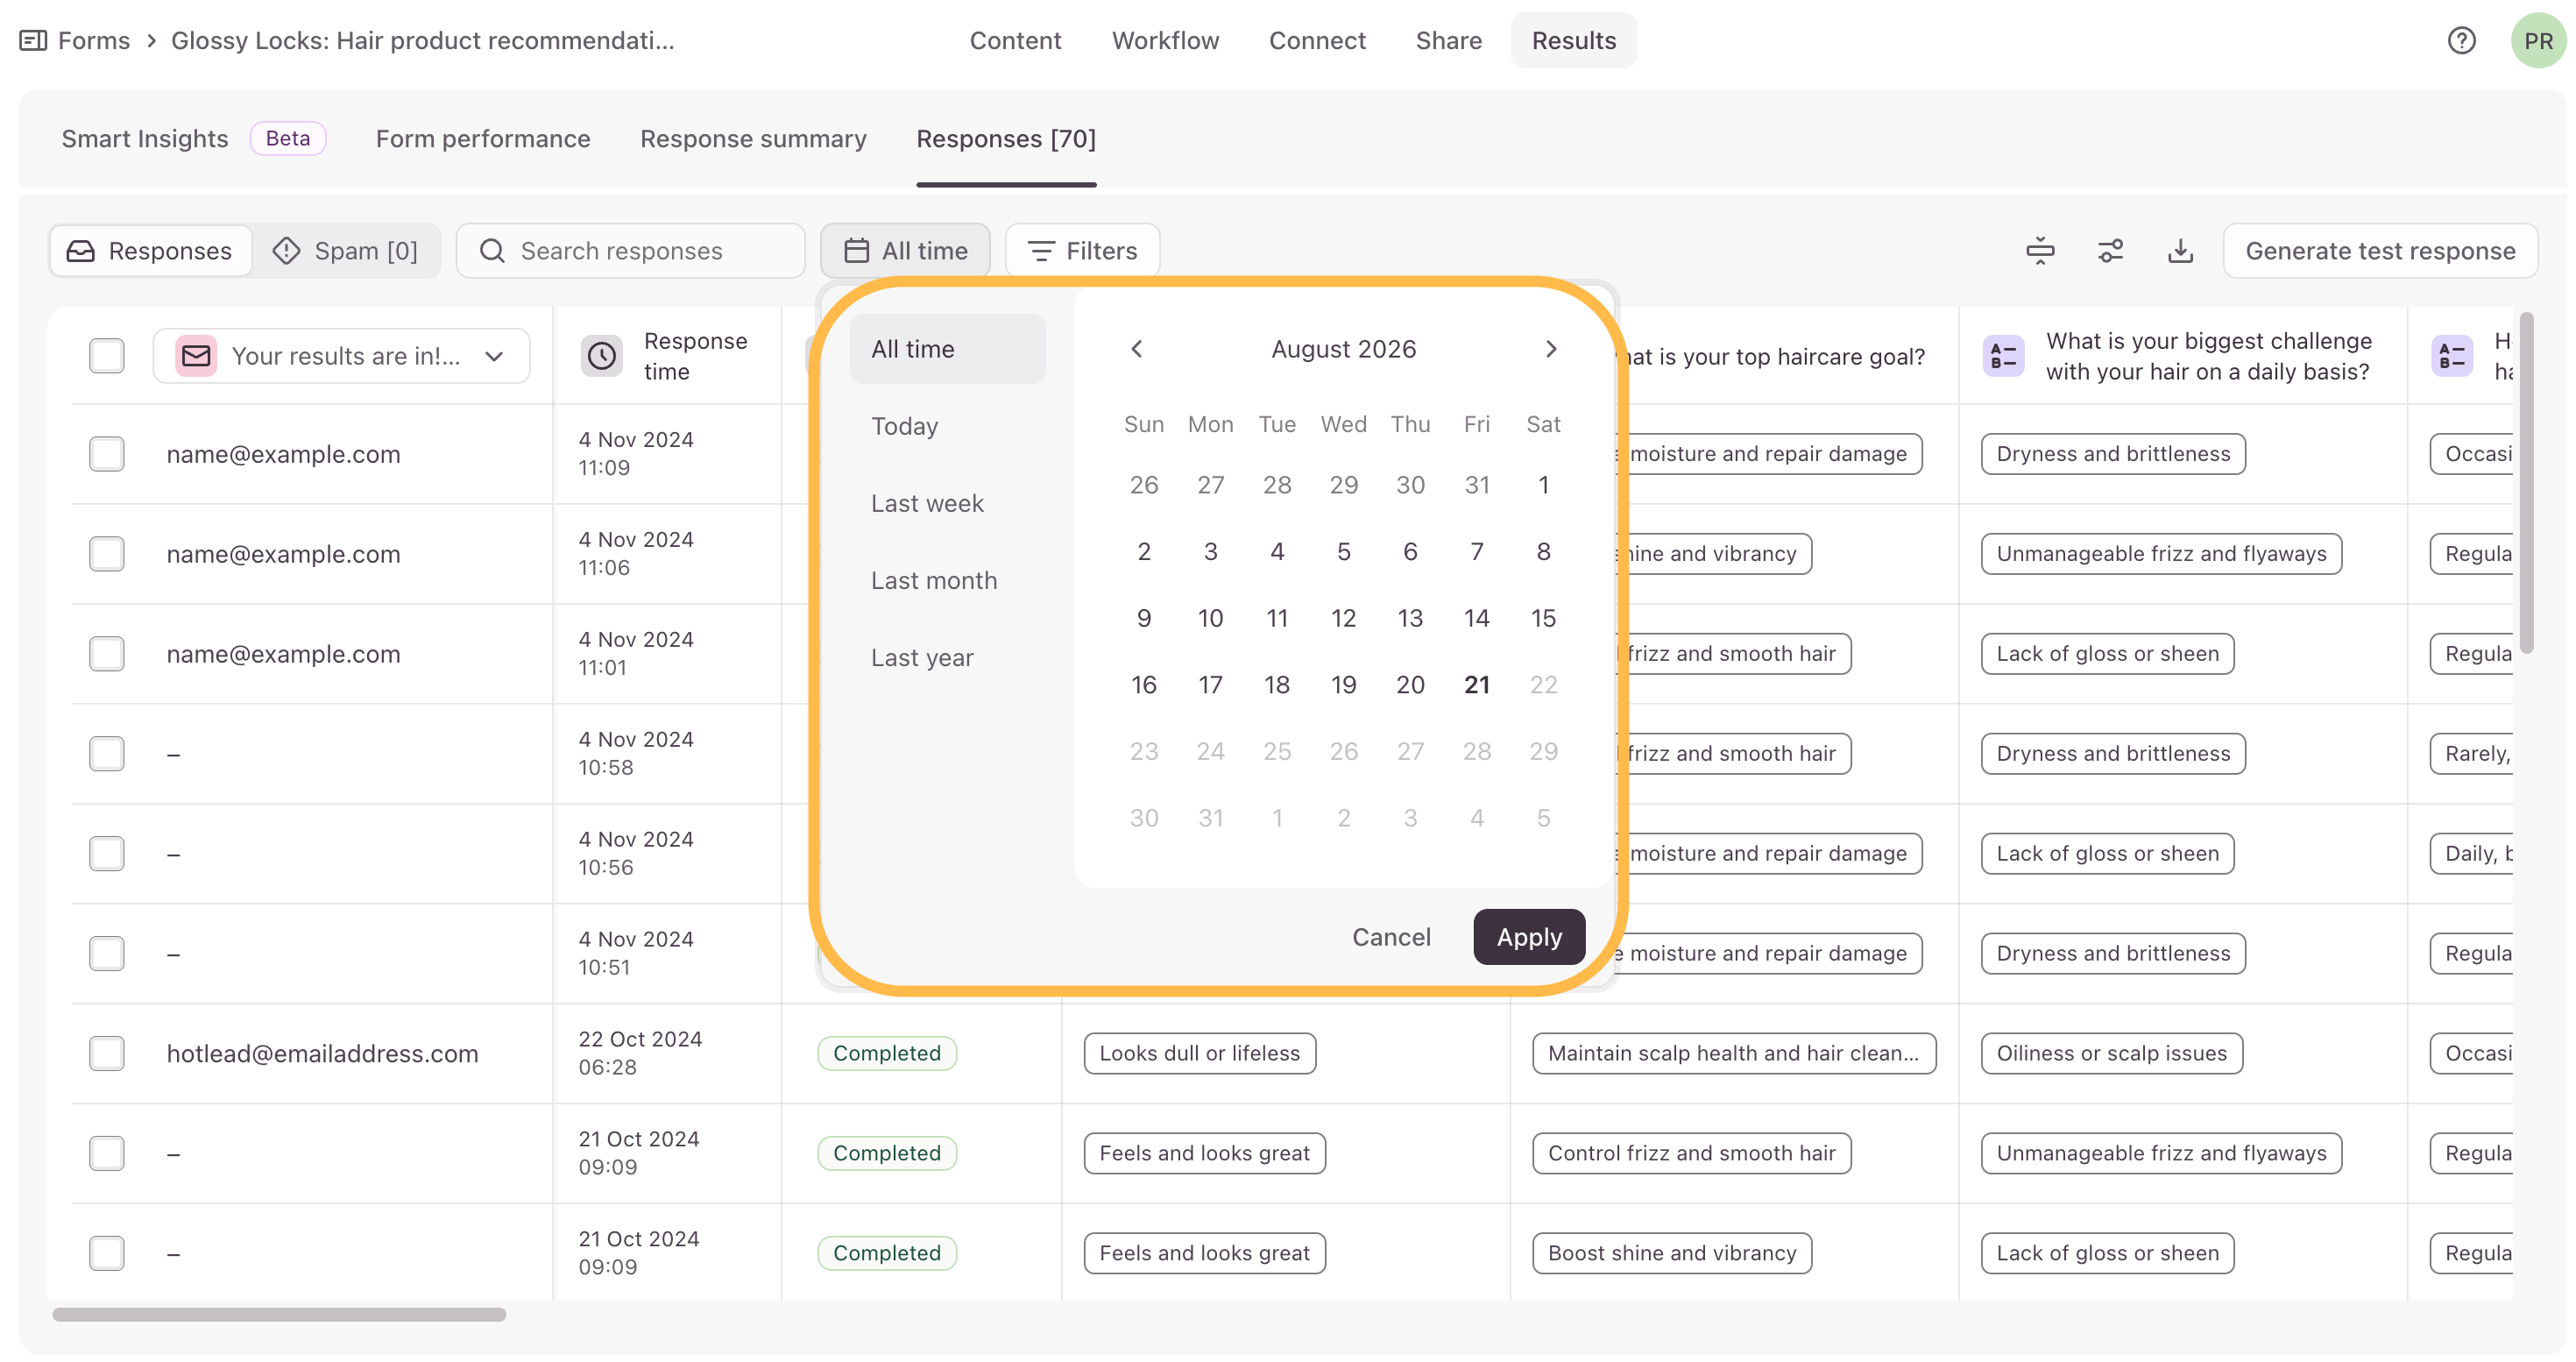2576x1362 pixels.
Task: Click the Search responses field
Action: click(x=631, y=251)
